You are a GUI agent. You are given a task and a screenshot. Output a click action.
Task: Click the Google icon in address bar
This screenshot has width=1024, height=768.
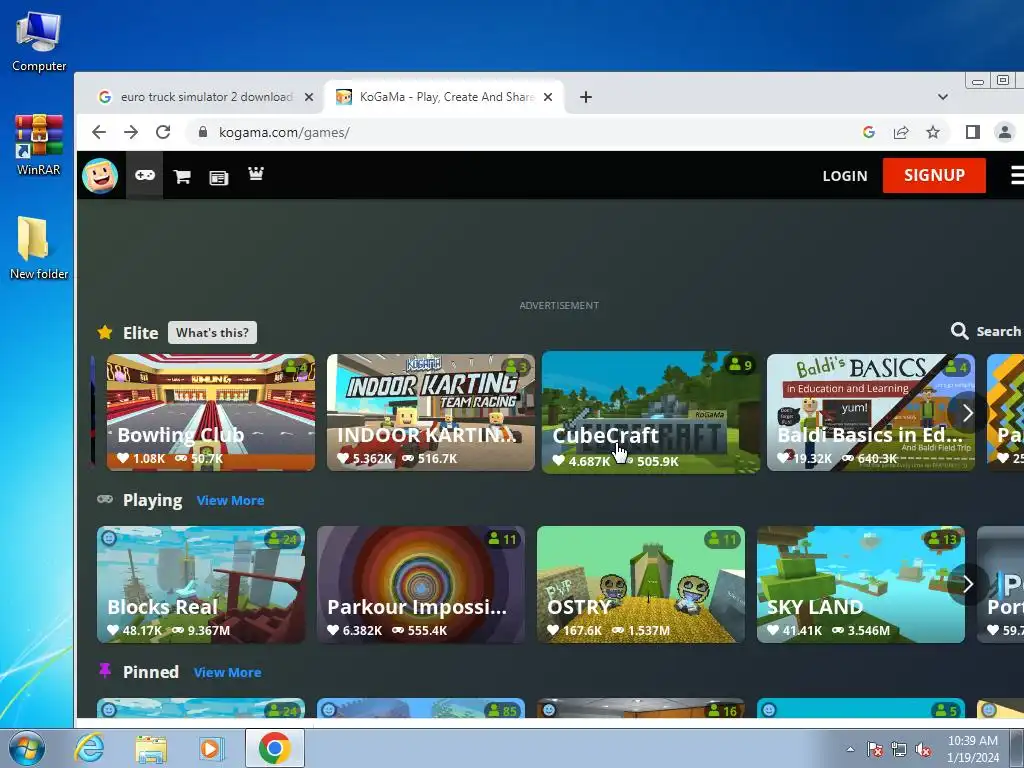click(x=869, y=132)
